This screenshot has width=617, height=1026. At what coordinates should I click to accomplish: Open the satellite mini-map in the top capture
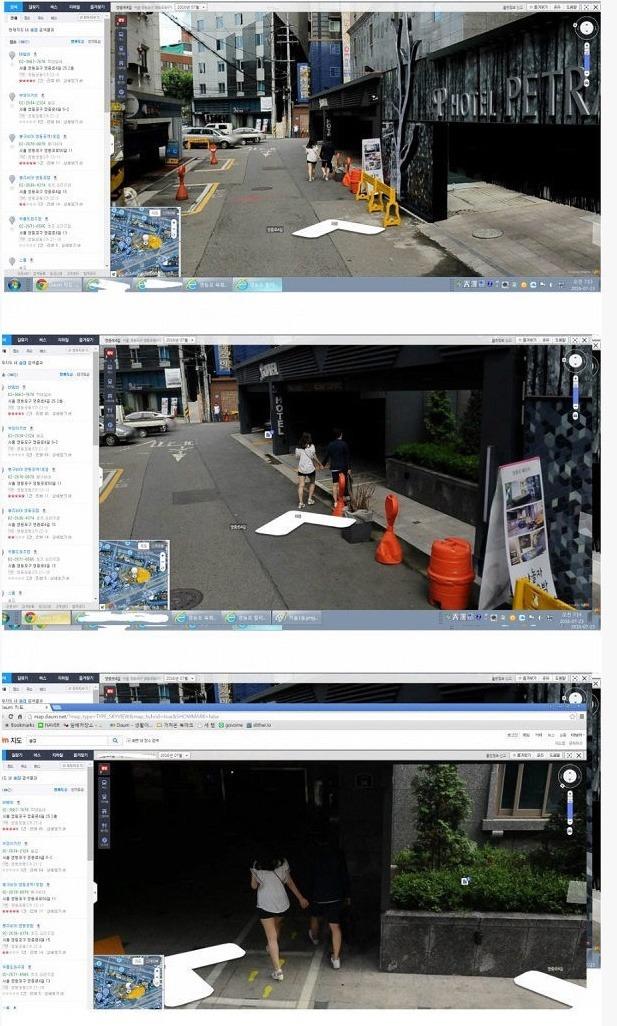145,241
